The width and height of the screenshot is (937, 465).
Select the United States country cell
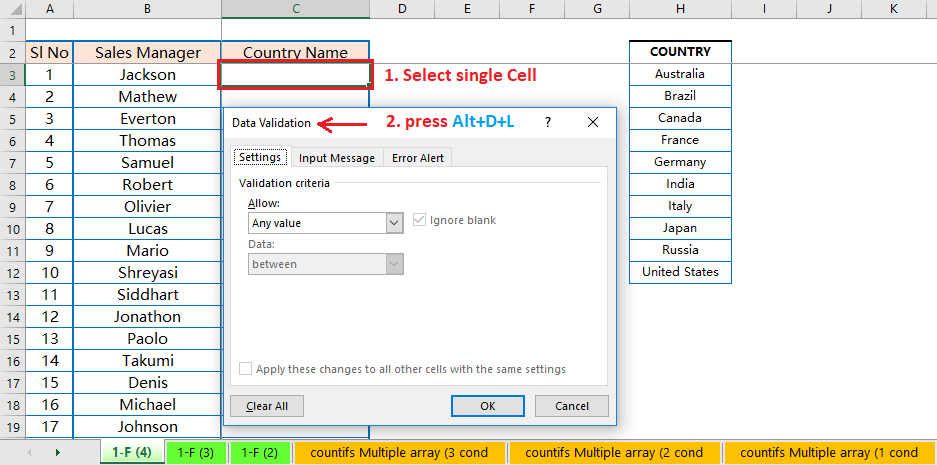point(680,272)
